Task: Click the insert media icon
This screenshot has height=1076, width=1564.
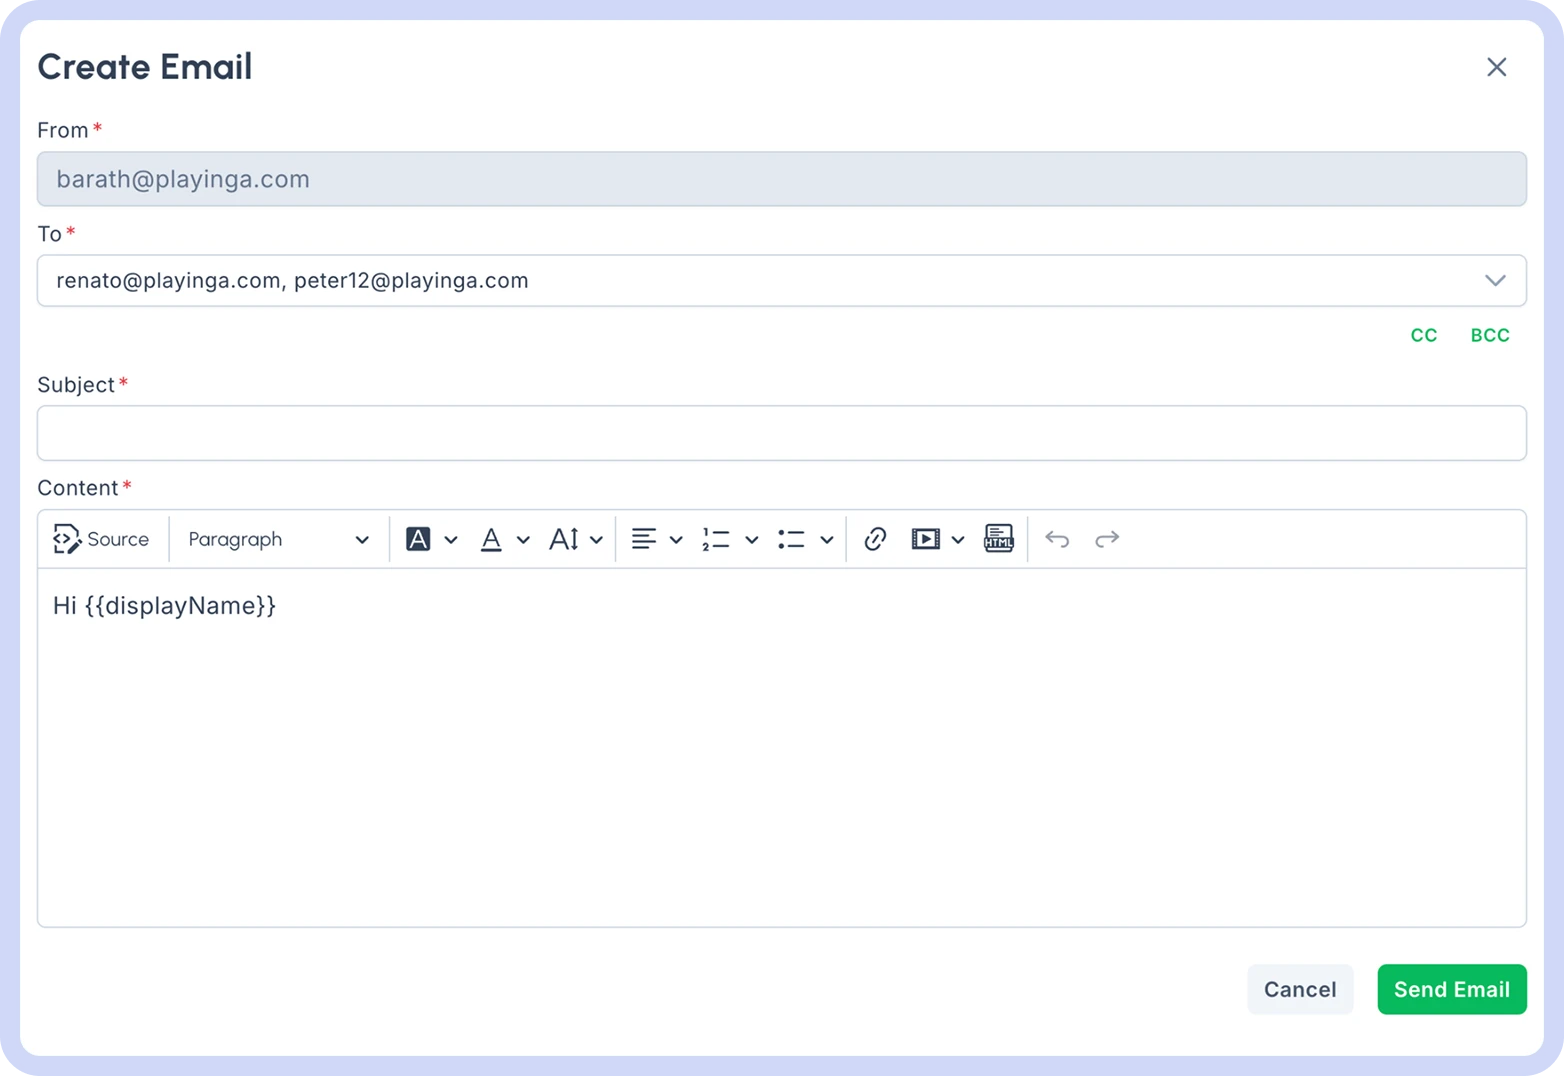Action: point(925,539)
